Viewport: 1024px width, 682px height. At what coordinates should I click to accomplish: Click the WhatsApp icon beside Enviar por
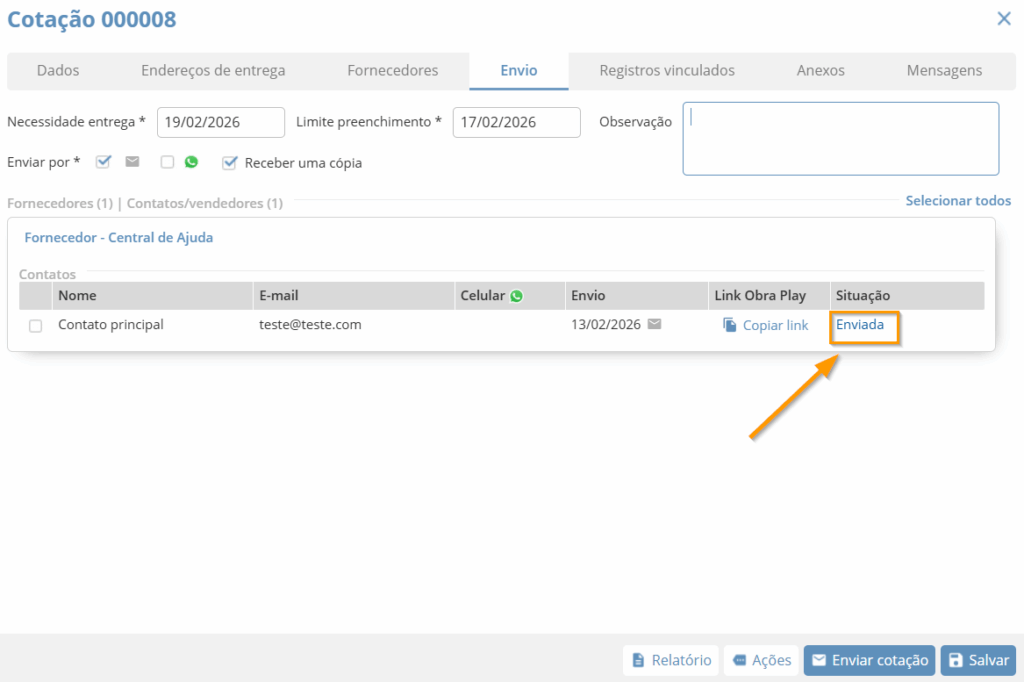click(x=191, y=162)
